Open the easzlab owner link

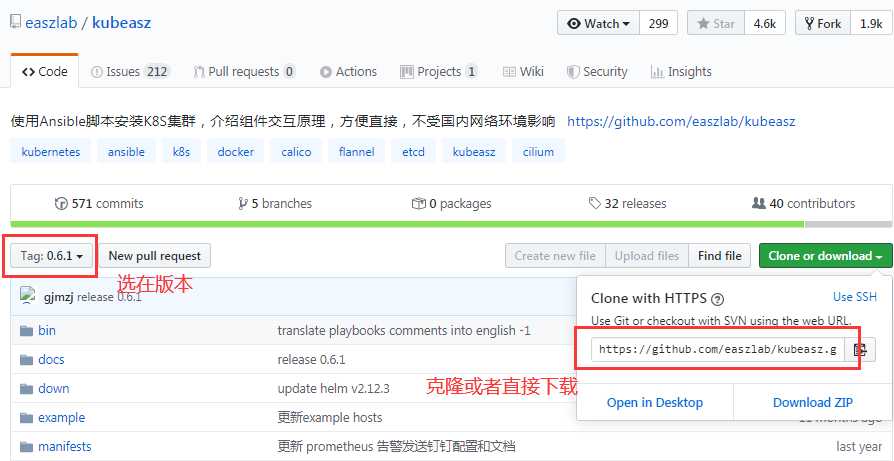pos(51,23)
